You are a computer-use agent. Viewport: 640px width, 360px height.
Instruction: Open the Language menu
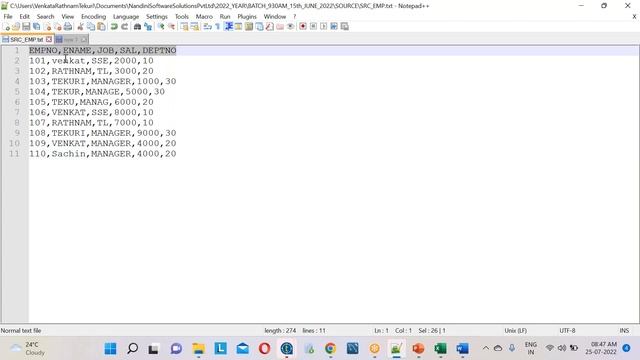pyautogui.click(x=126, y=16)
